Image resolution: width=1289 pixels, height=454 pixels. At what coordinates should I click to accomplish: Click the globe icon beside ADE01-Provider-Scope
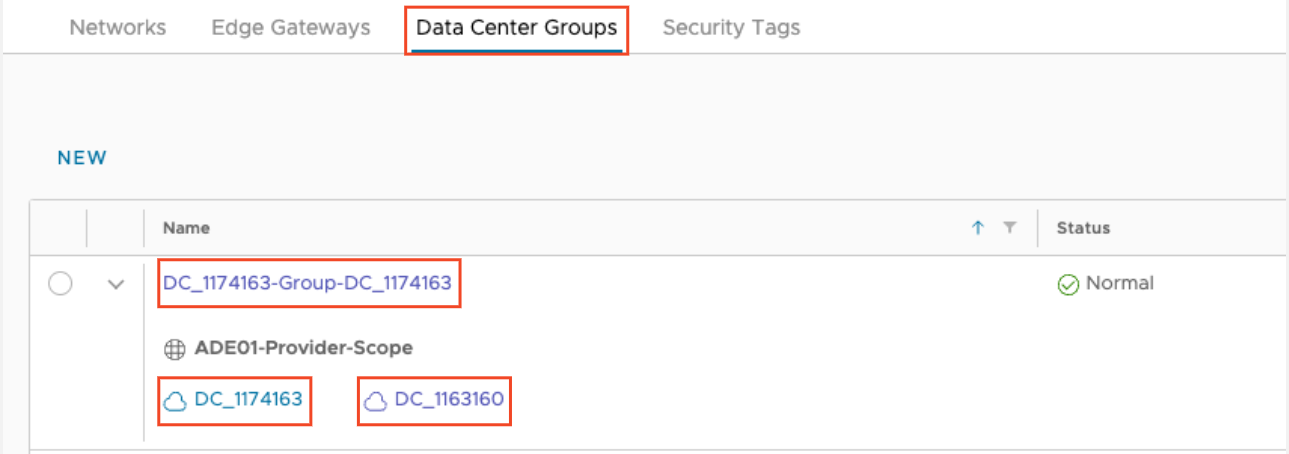175,349
